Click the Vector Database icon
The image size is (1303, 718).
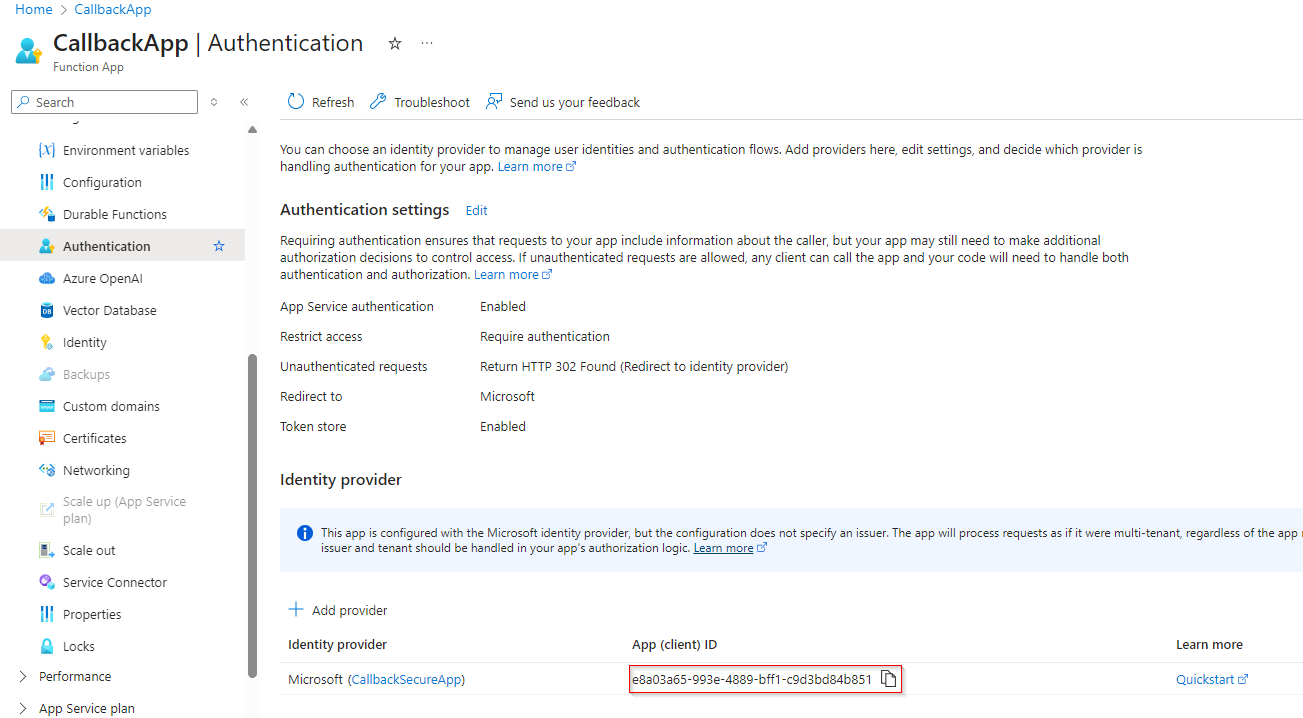46,310
